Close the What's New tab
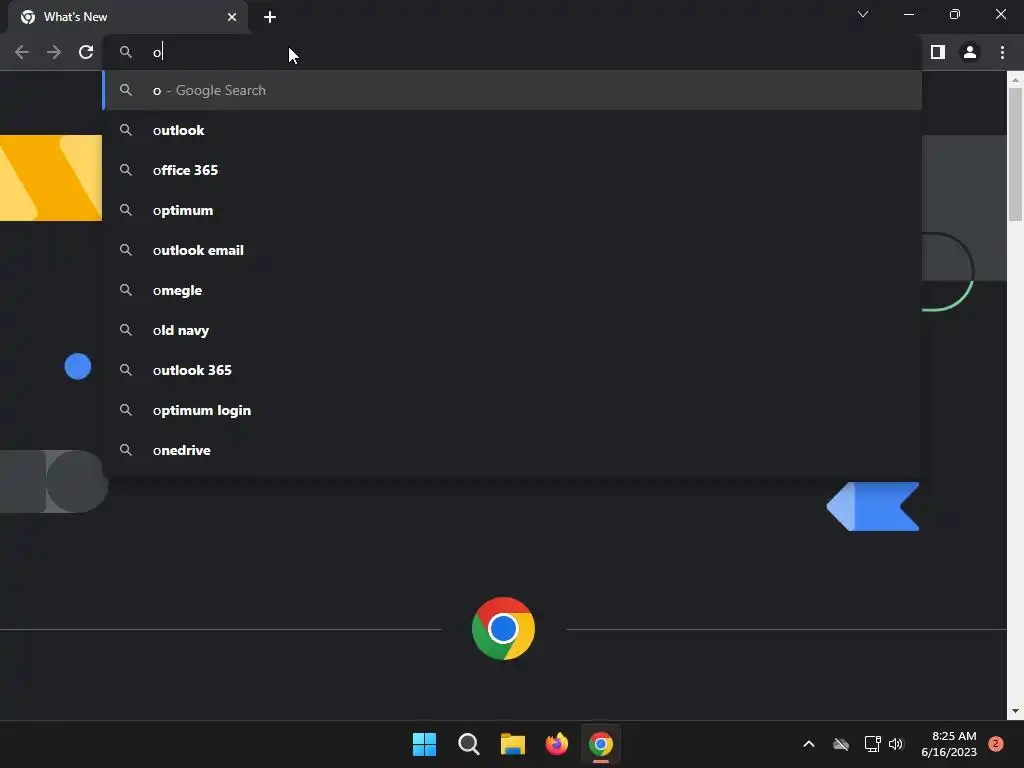The image size is (1024, 768). (x=232, y=17)
